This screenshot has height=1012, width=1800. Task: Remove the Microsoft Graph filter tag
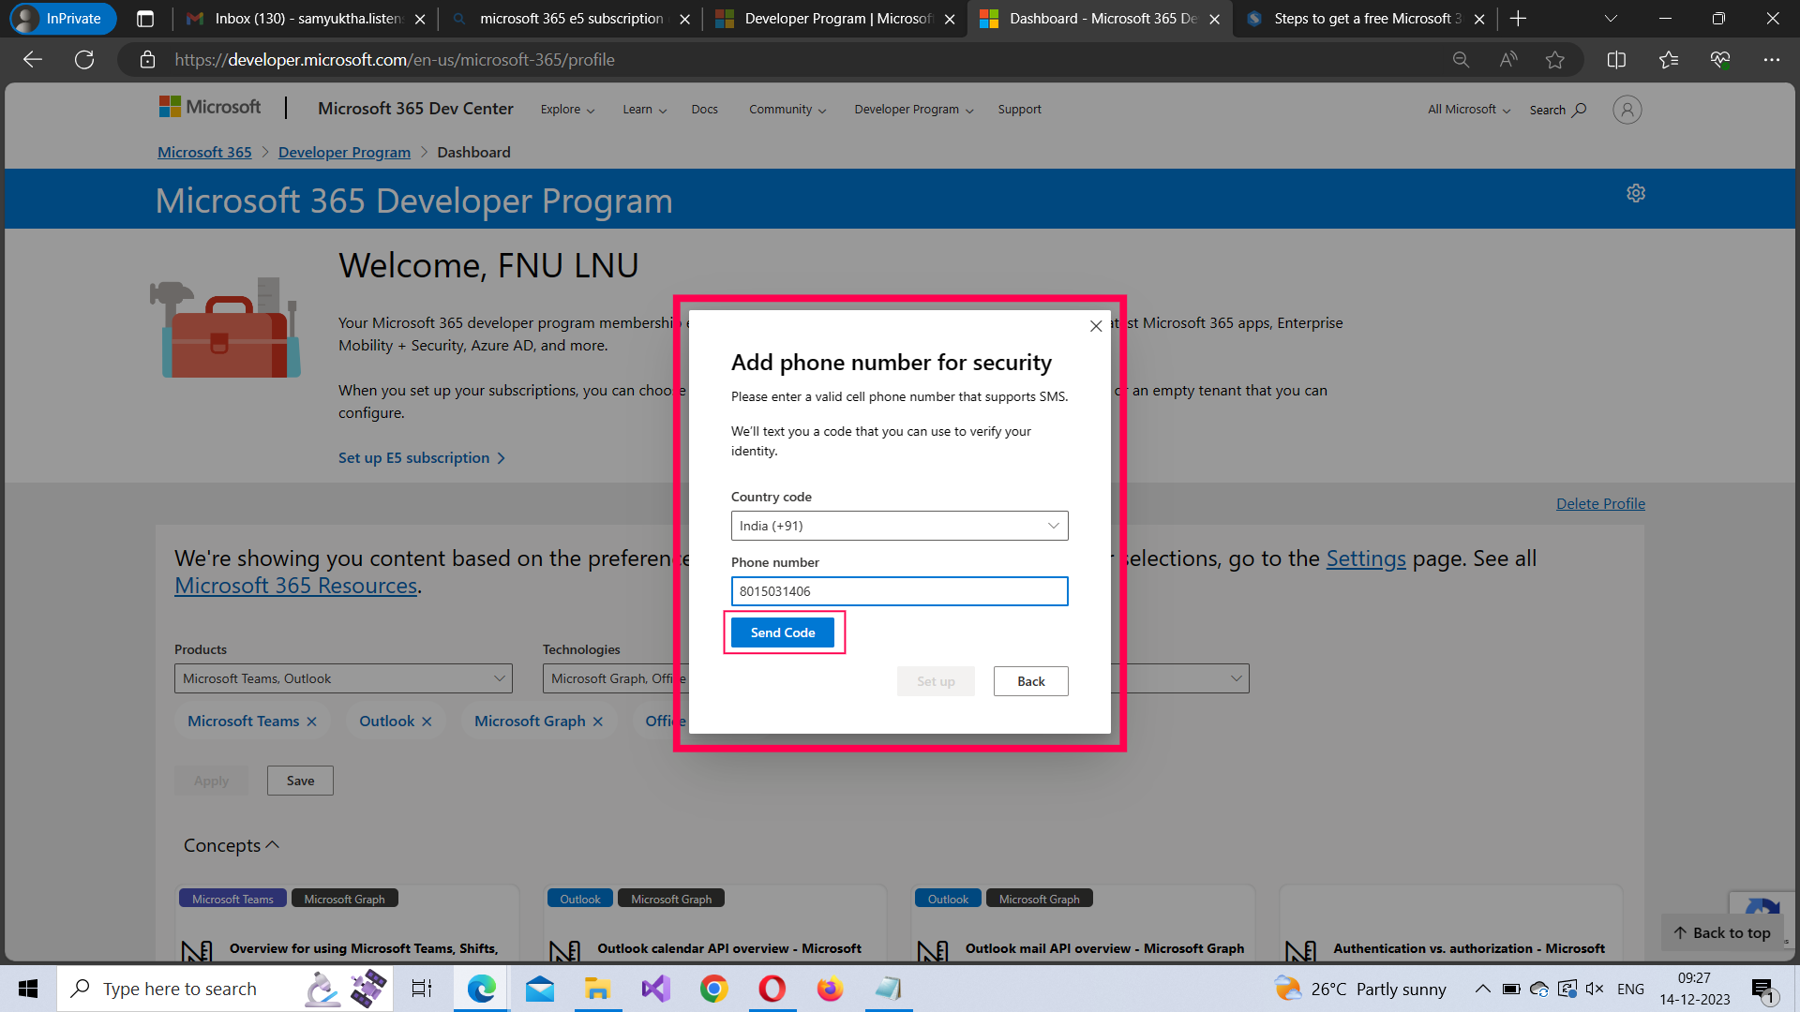(x=598, y=722)
